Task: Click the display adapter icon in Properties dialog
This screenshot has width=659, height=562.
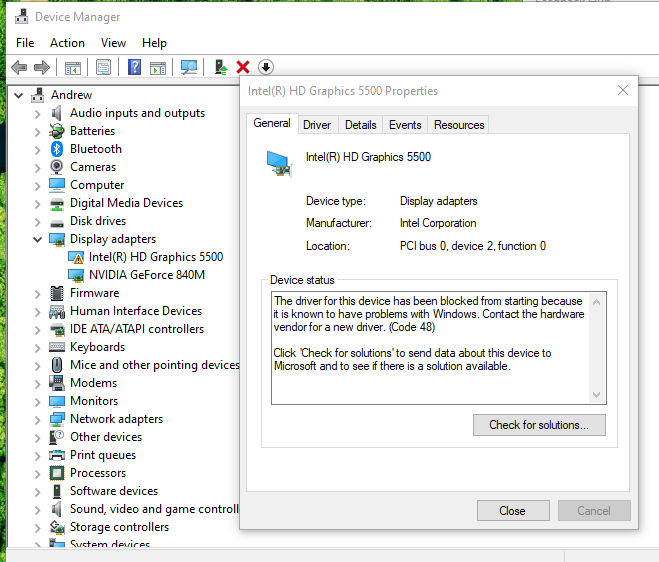Action: (279, 164)
